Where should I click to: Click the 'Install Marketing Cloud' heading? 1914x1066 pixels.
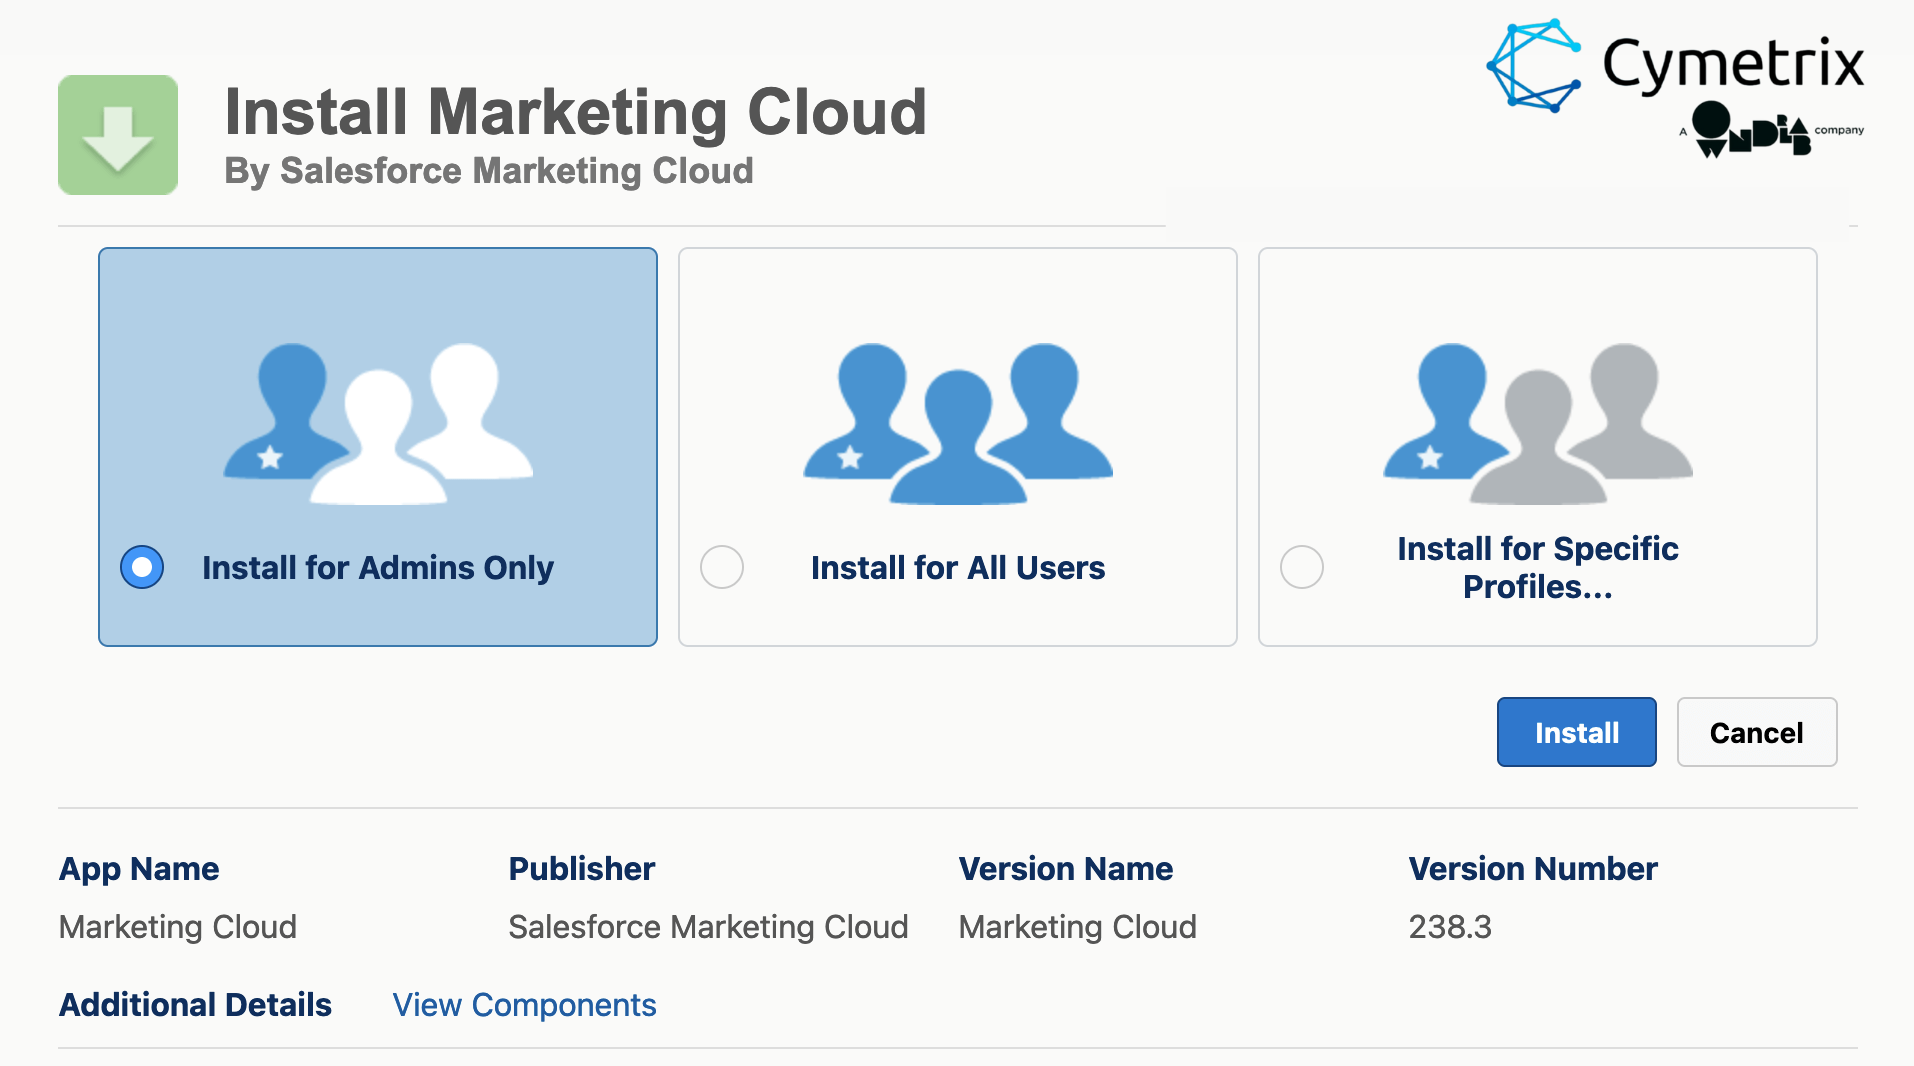(576, 111)
